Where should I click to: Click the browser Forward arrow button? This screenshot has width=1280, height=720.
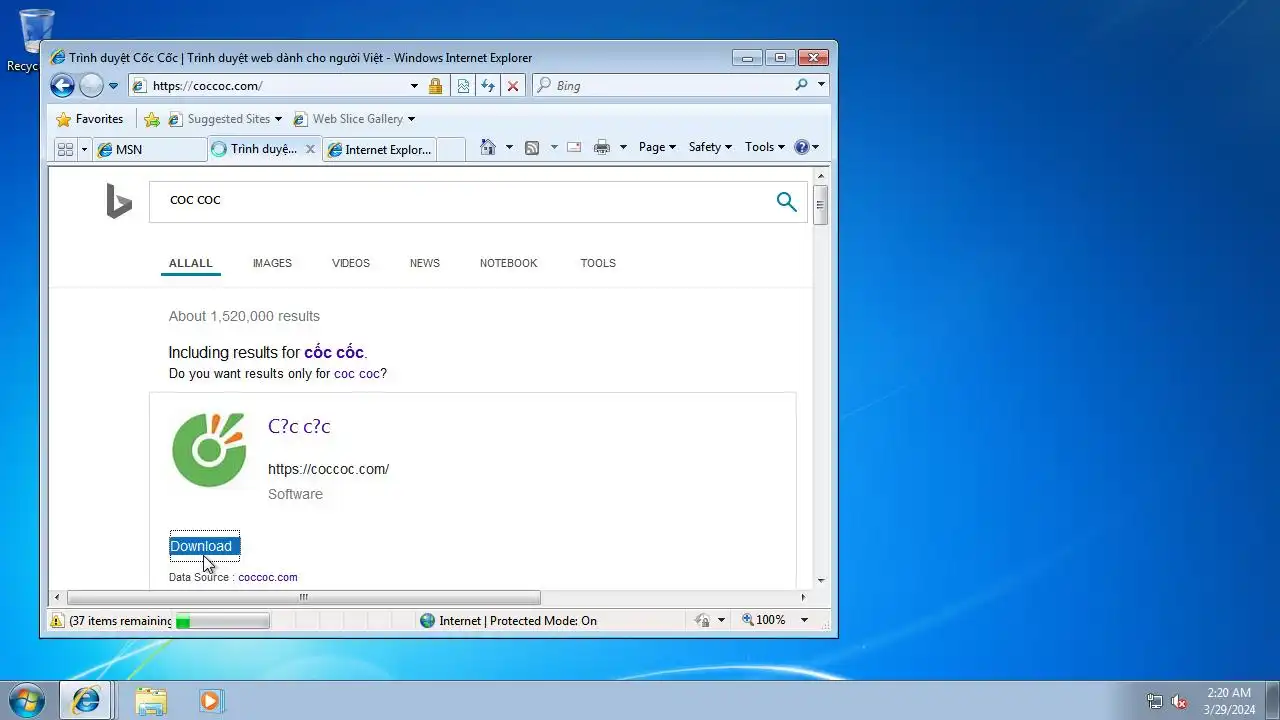[91, 86]
